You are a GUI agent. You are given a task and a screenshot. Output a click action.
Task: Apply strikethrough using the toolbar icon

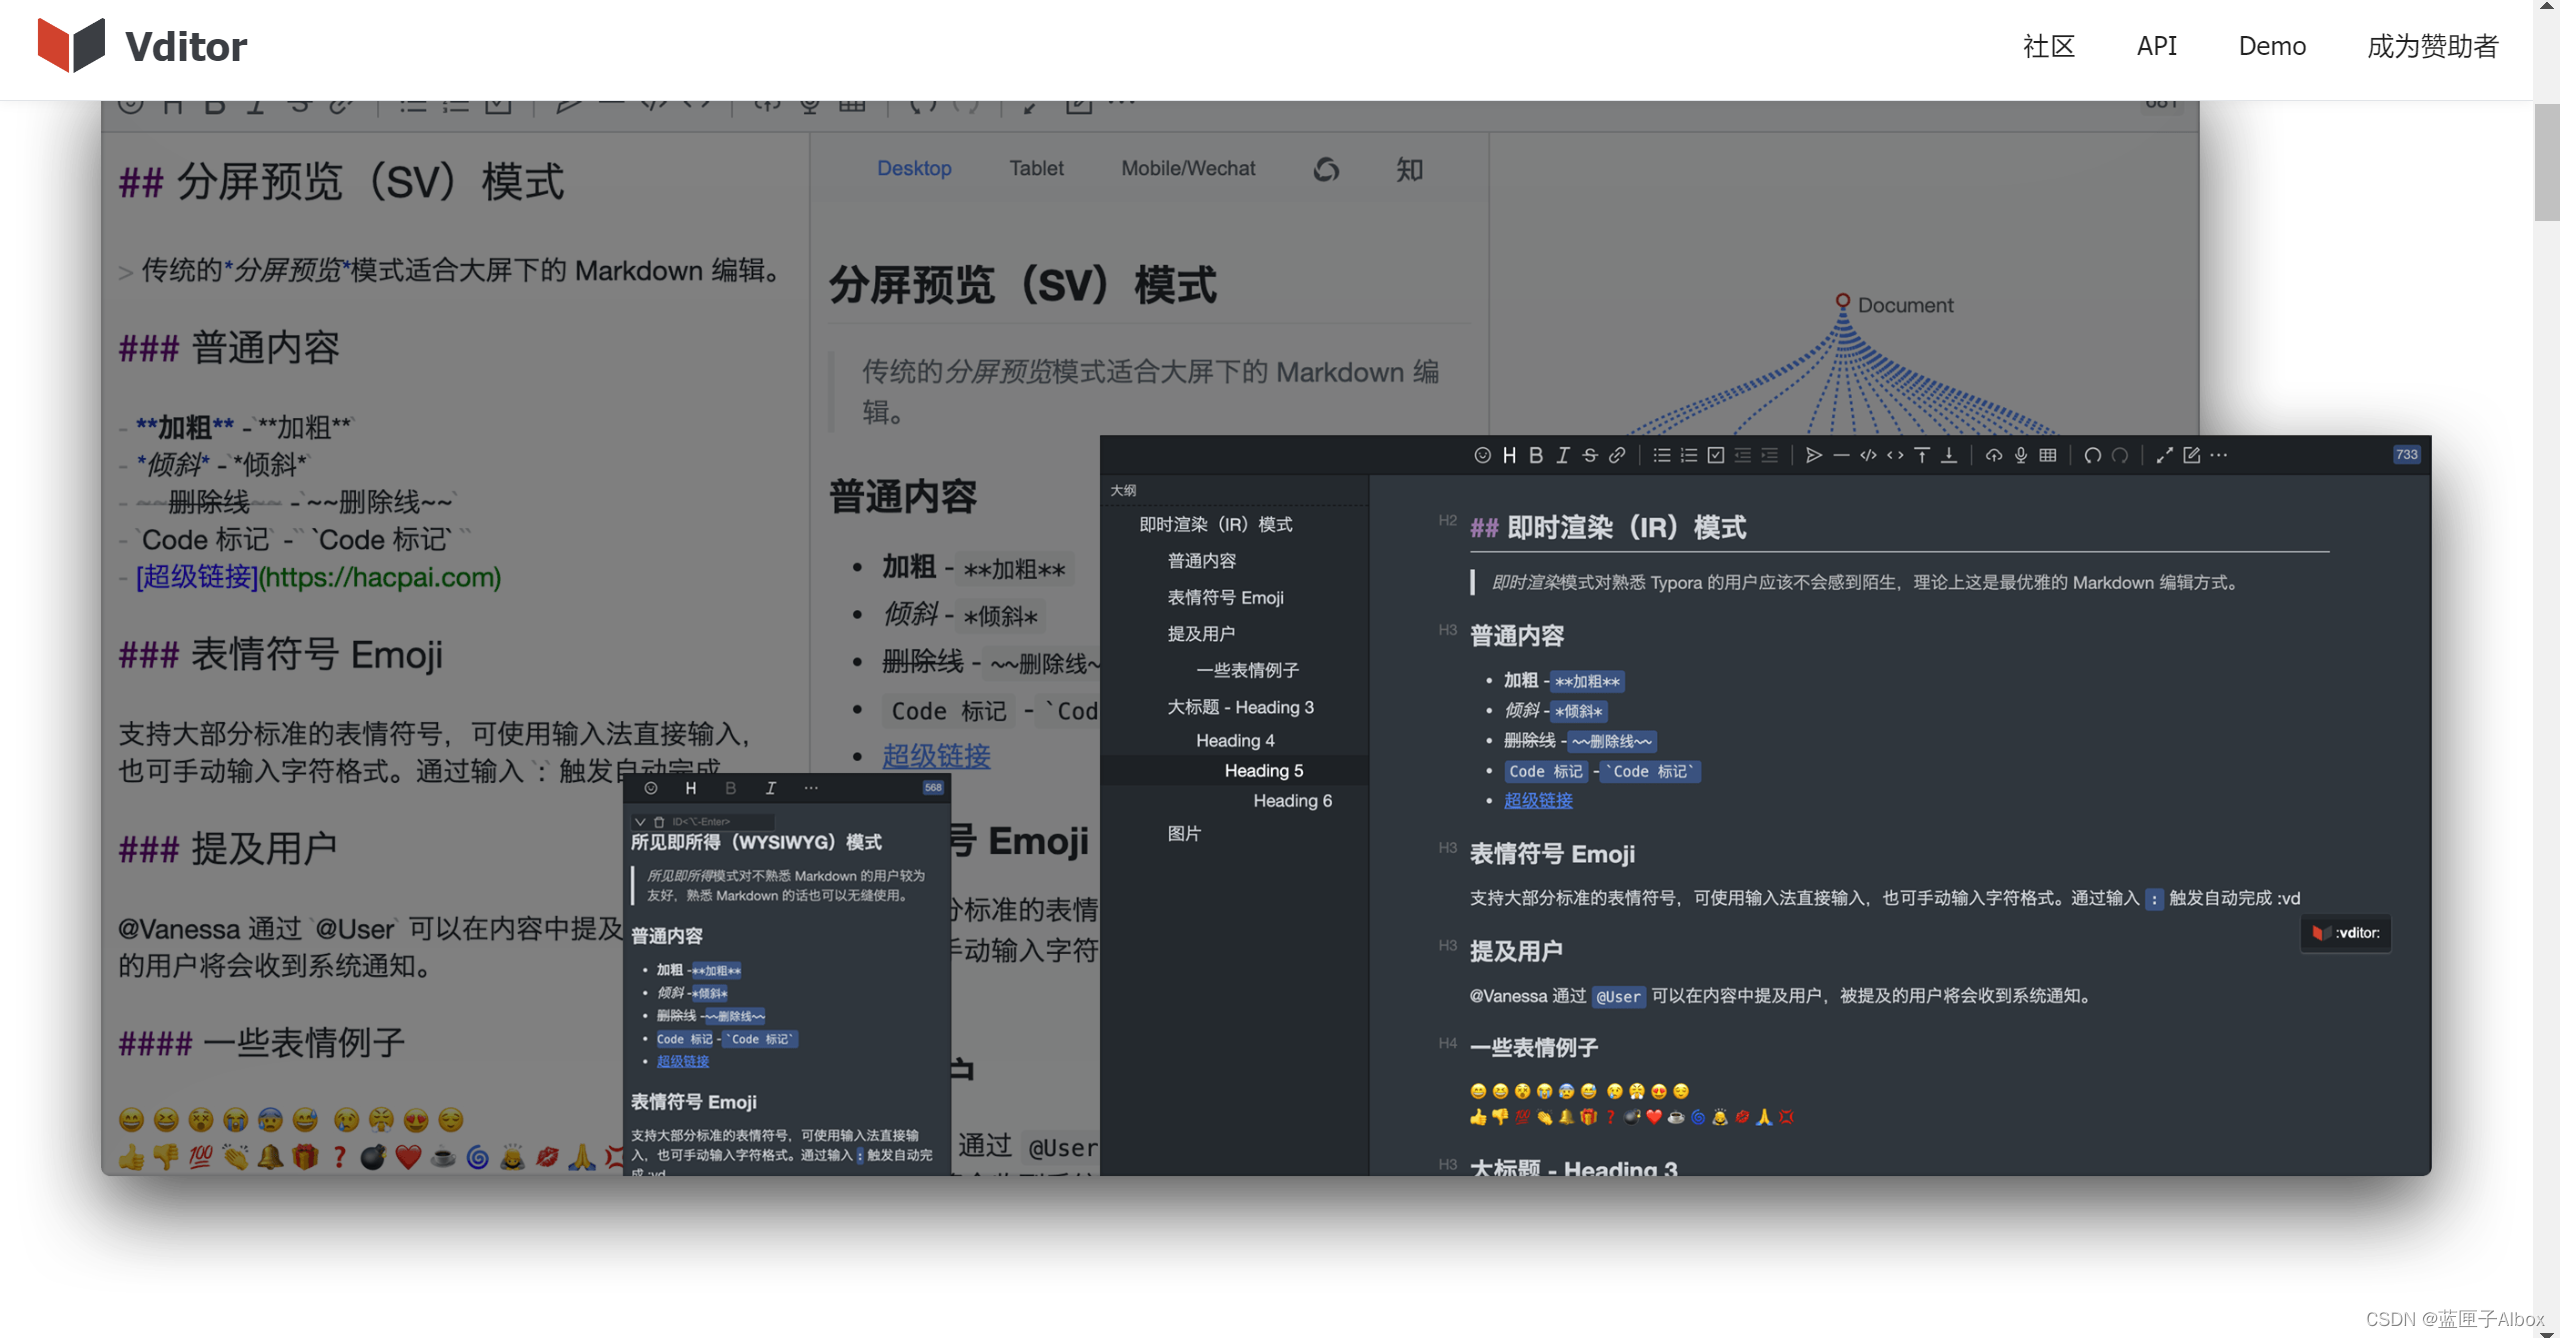click(1590, 455)
